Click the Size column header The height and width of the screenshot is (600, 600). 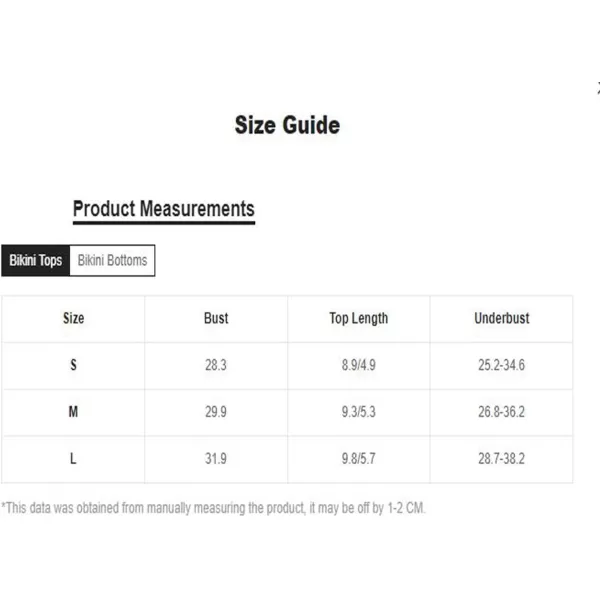pyautogui.click(x=73, y=318)
